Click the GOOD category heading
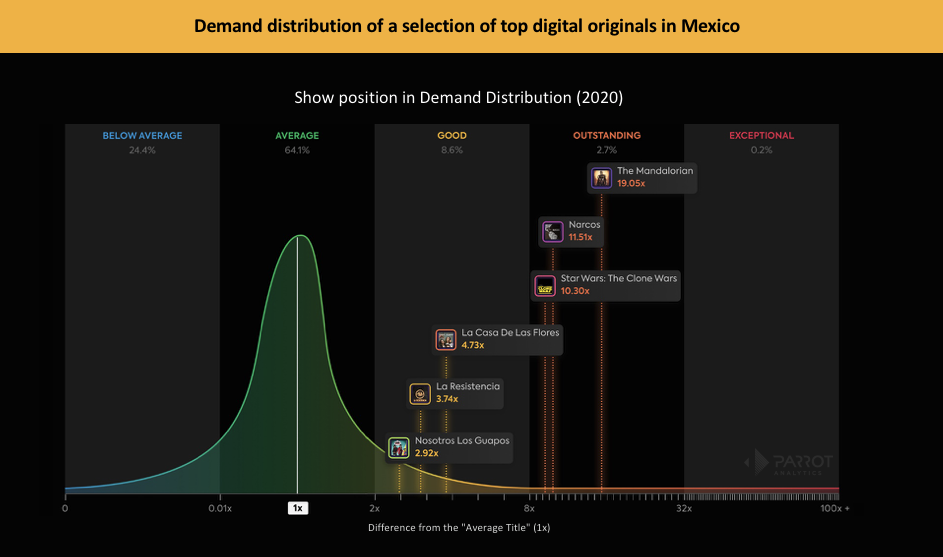The image size is (943, 557). [x=452, y=136]
